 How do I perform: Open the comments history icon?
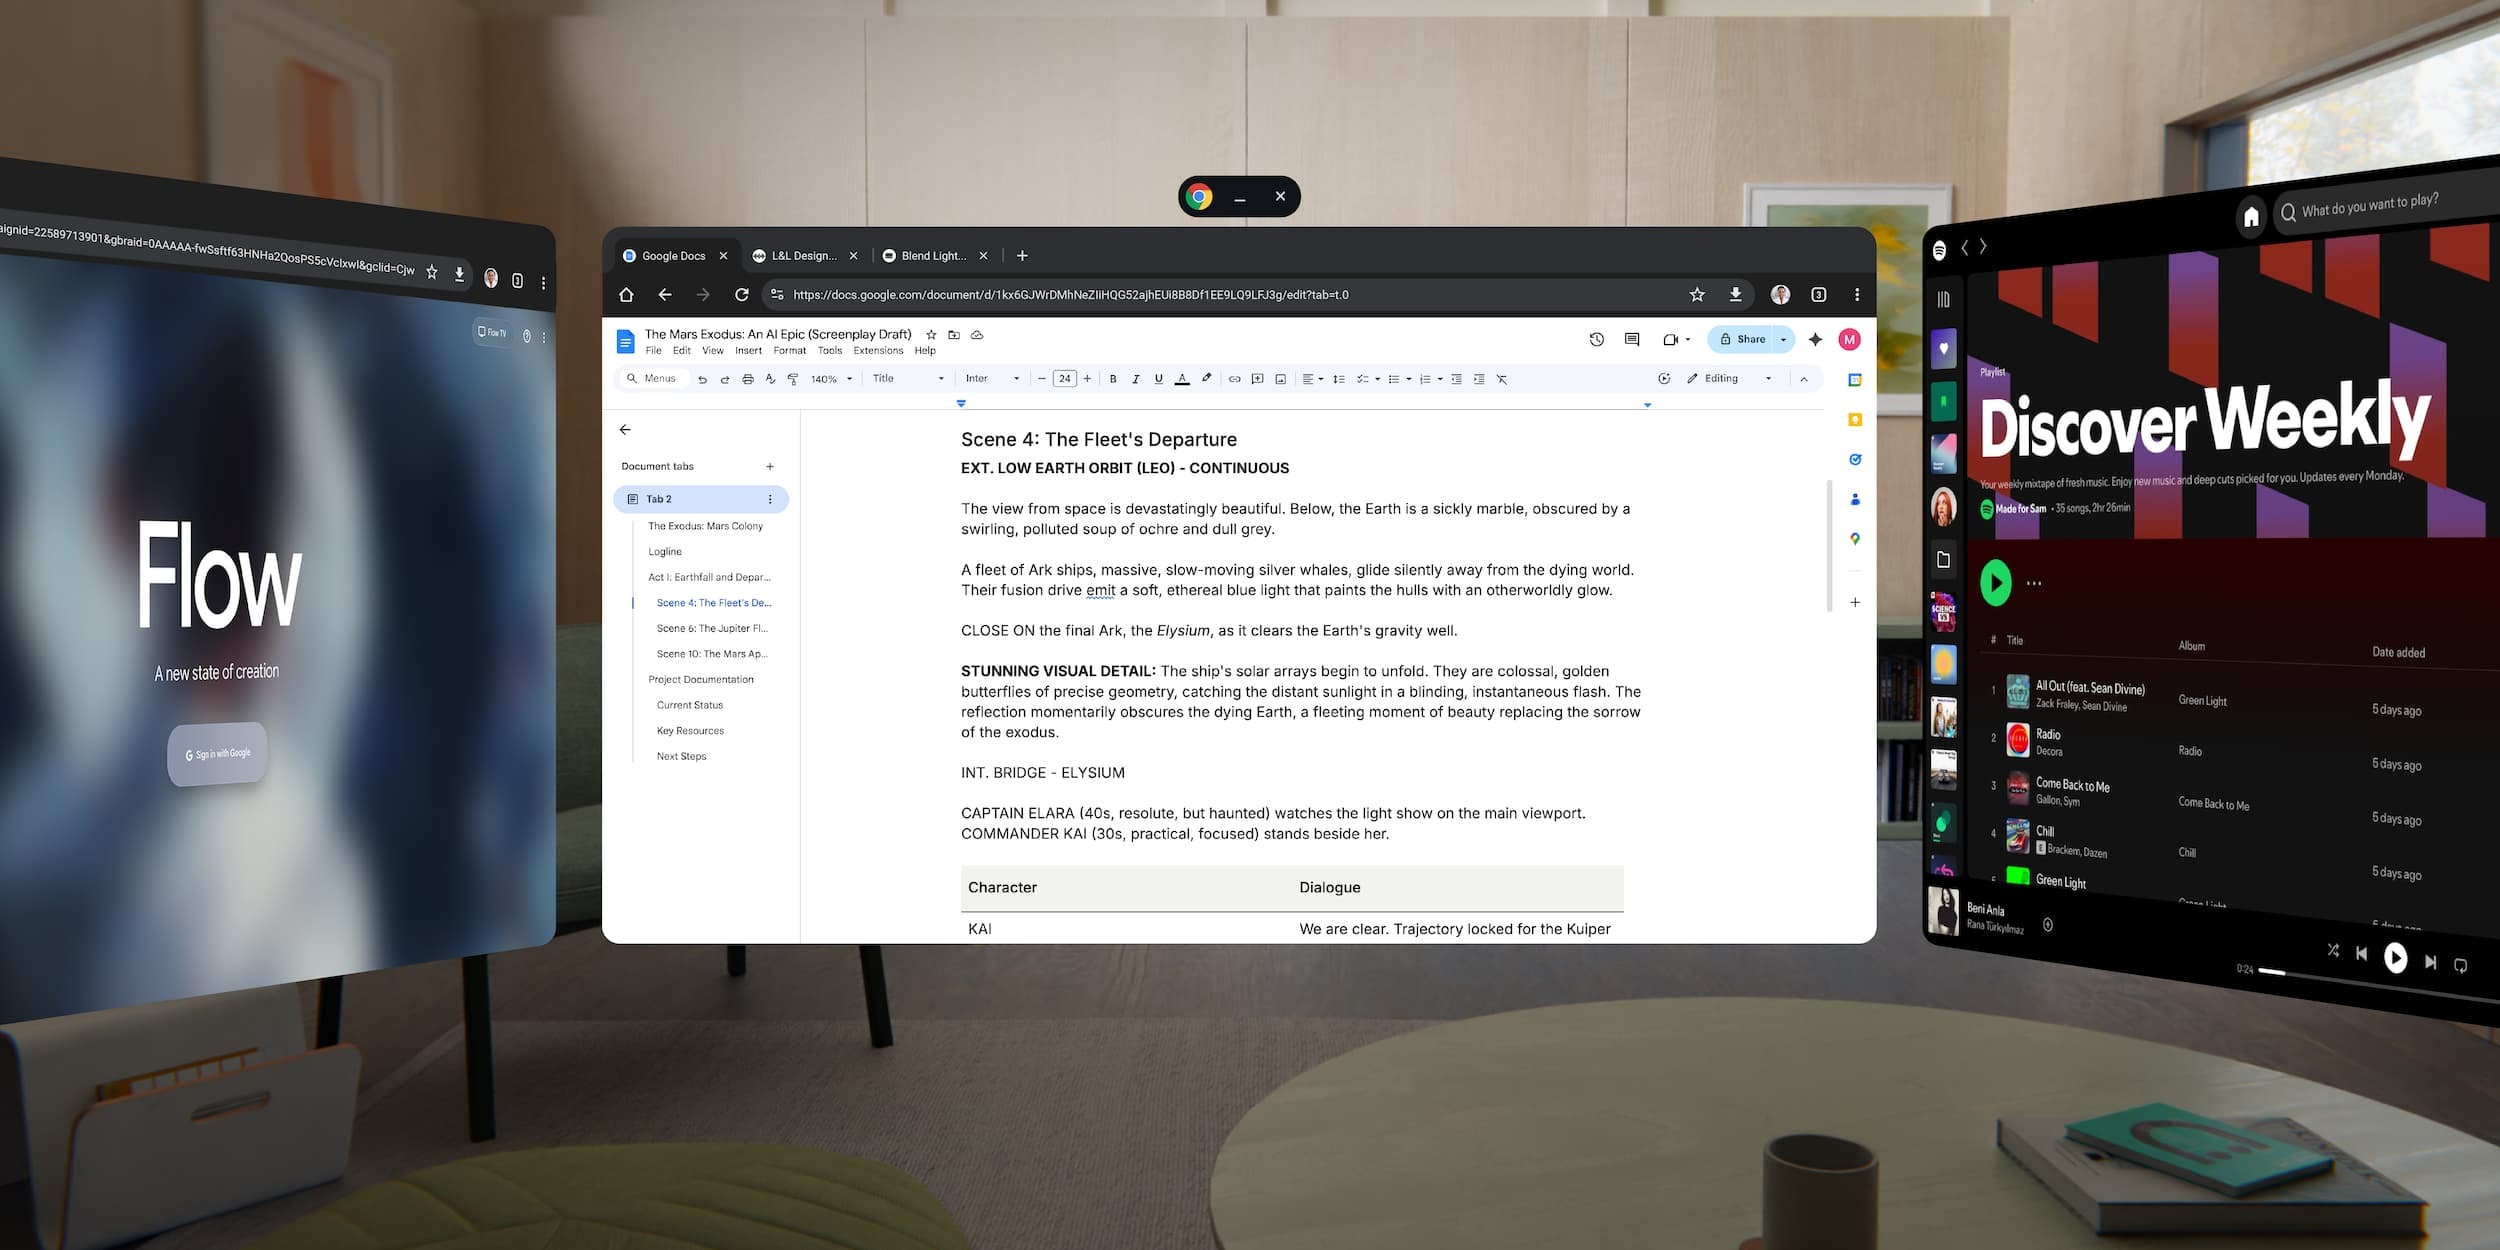pos(1632,340)
